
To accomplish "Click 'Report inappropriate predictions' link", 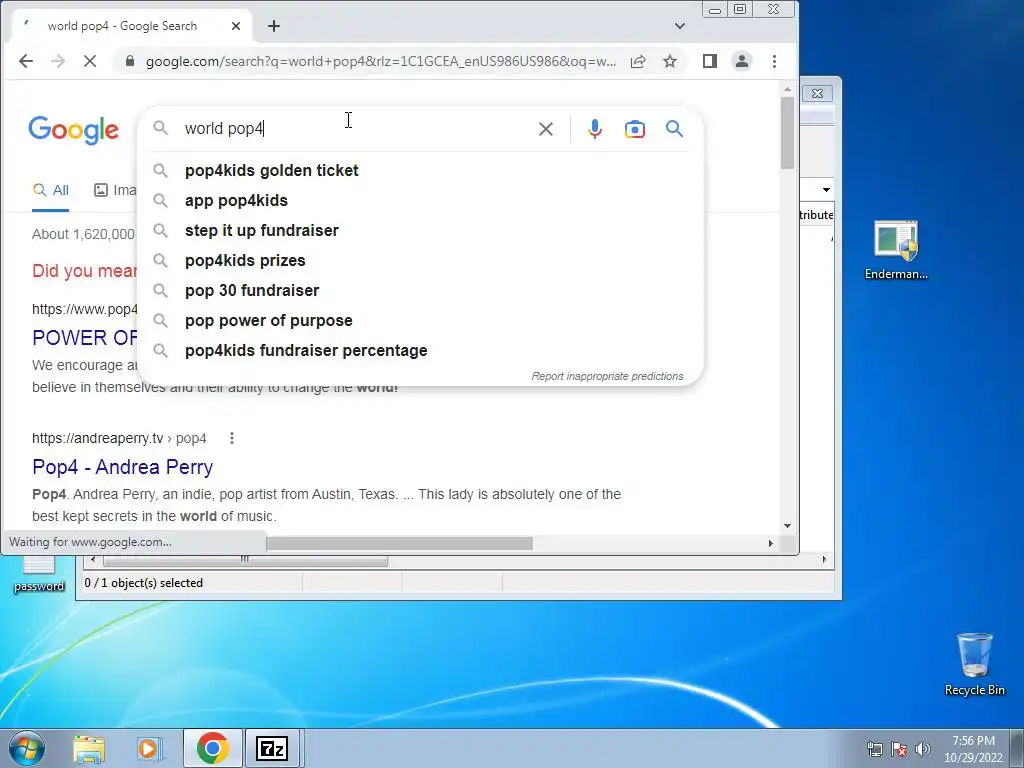I will click(607, 376).
